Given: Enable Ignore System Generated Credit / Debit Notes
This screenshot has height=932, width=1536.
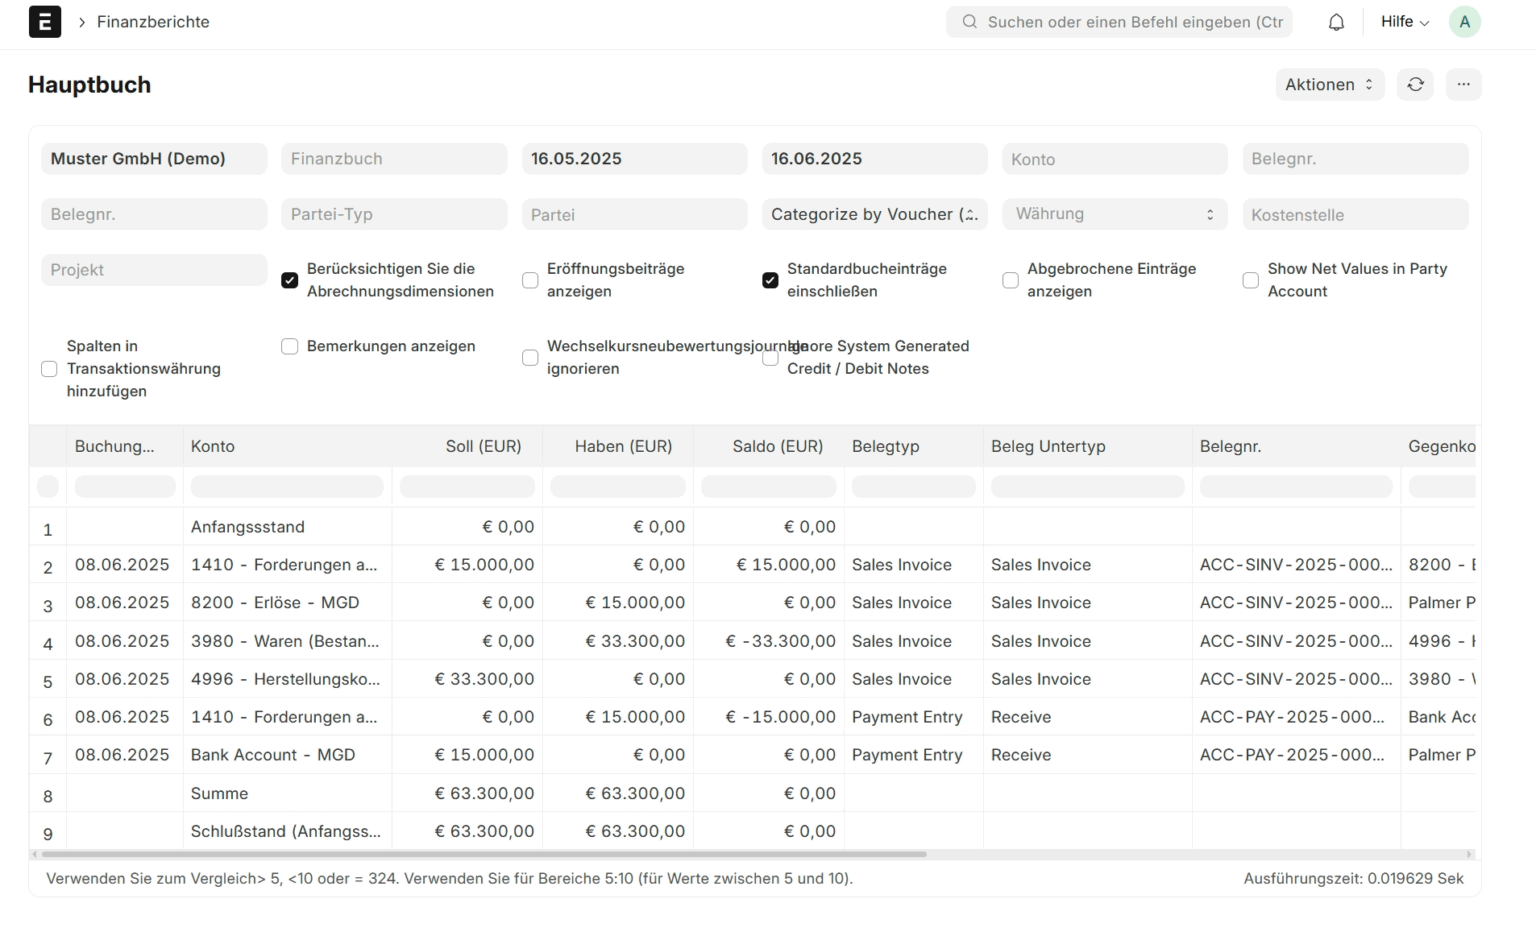Looking at the screenshot, I should pos(770,358).
